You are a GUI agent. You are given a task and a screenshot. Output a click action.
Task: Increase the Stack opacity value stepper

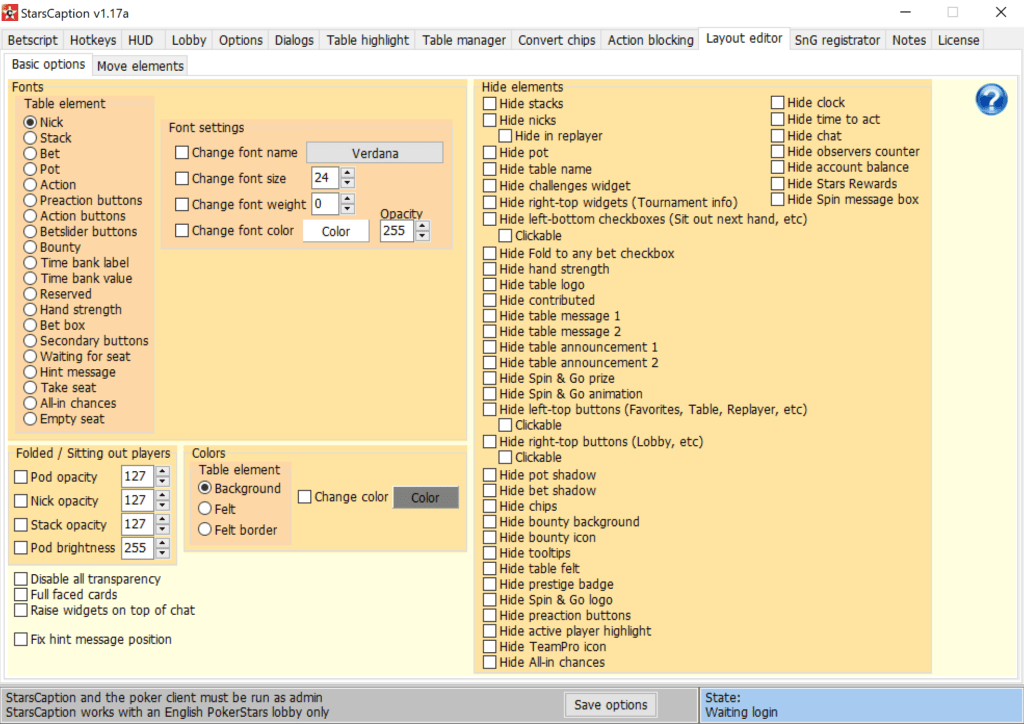click(163, 519)
